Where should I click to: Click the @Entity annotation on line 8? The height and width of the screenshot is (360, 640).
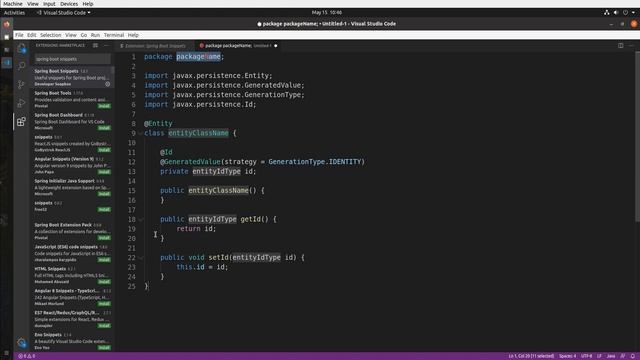pos(158,123)
